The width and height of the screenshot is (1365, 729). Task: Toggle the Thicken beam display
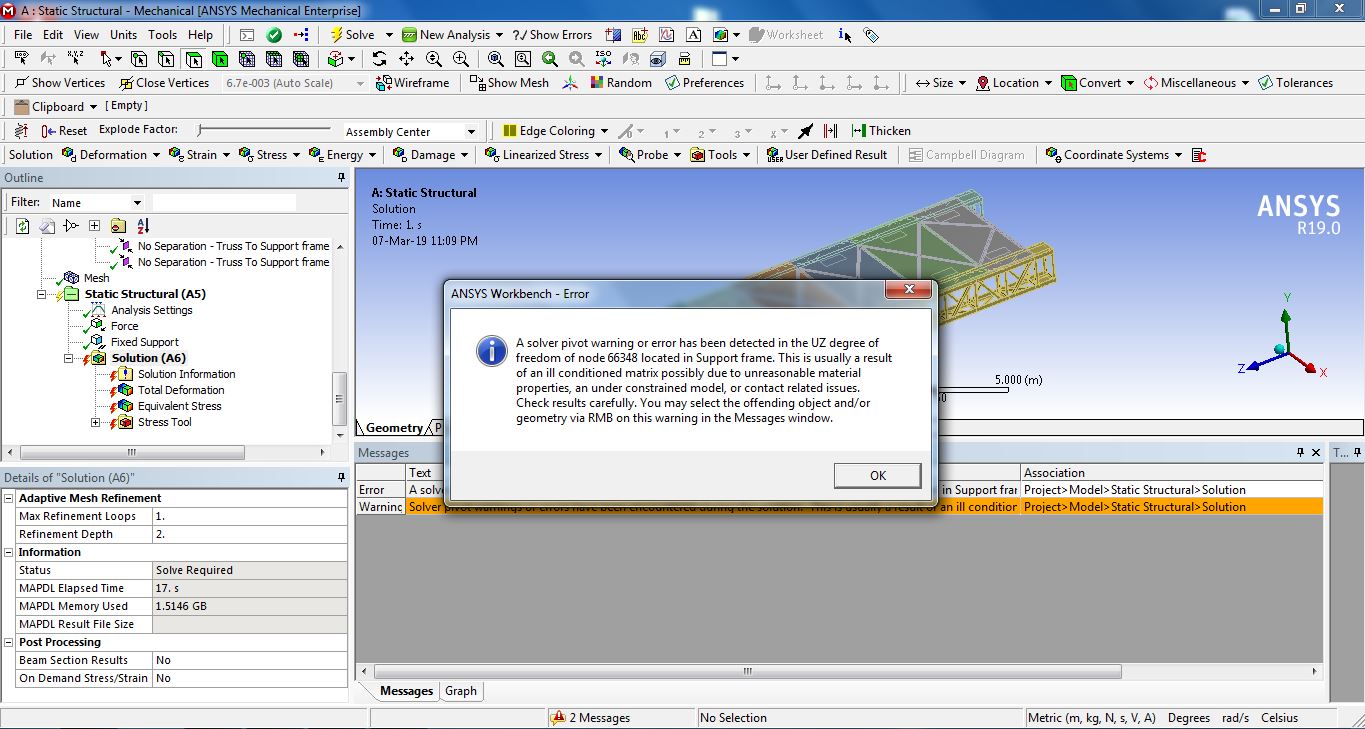883,130
